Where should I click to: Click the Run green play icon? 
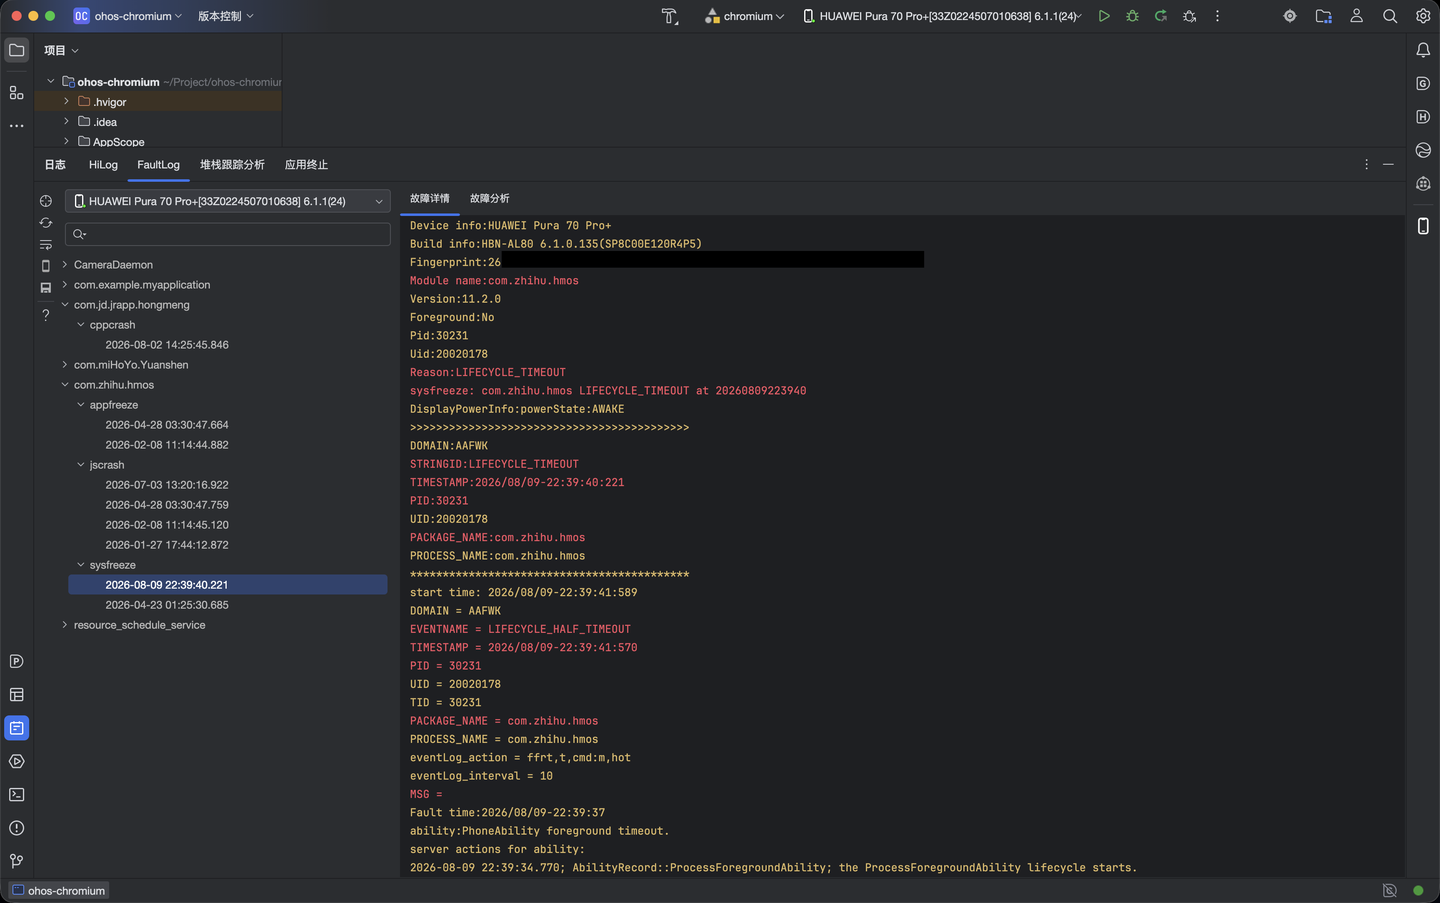click(1104, 16)
